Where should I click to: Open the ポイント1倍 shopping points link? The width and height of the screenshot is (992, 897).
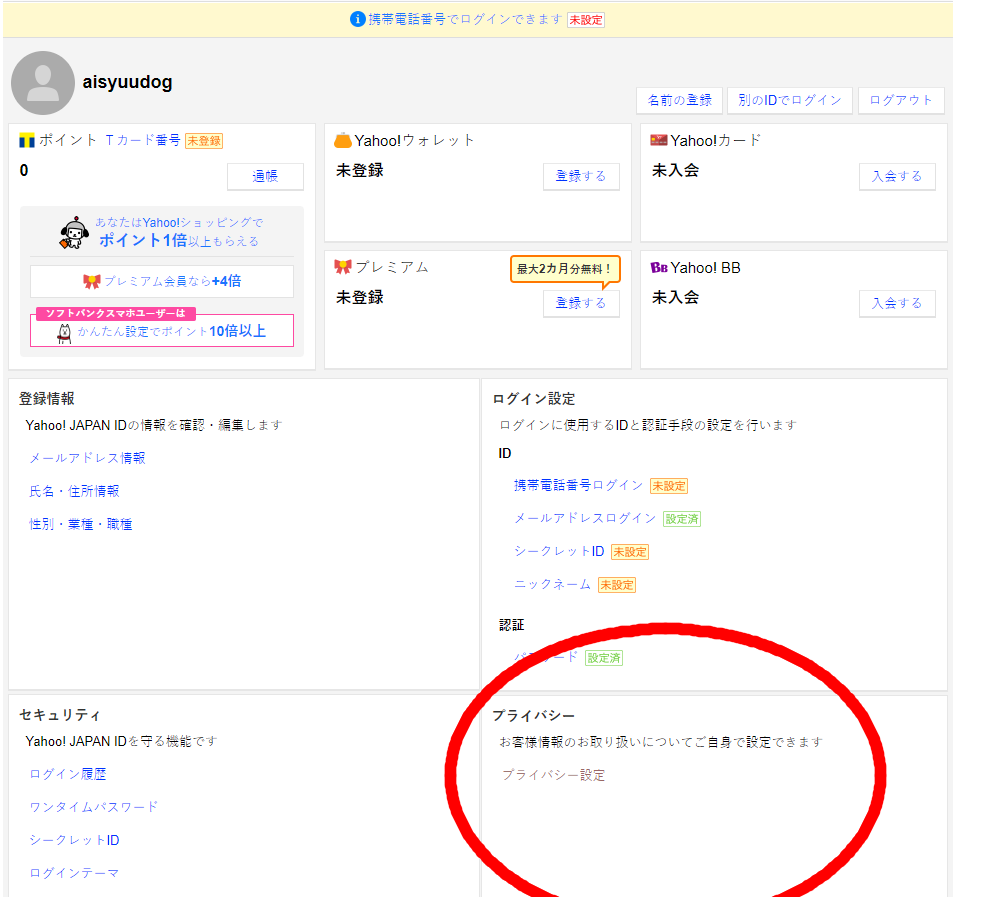(178, 232)
